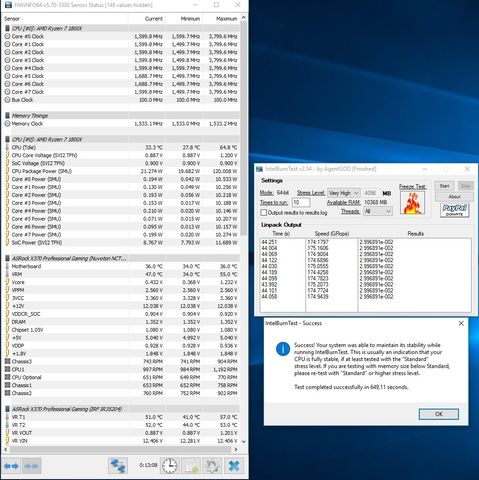Select the ASRock X370 (IRF IR35204) group header
Viewport: 479px width, 480px height.
[121, 409]
